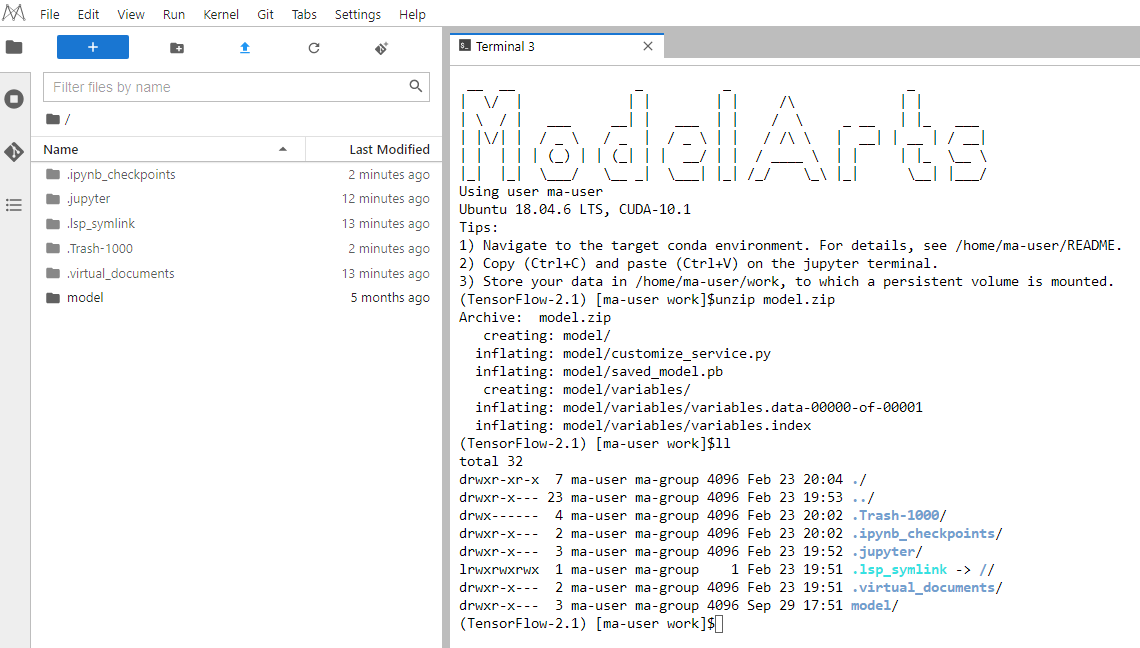Click '.Trash-1000/' entry in terminal listing
The width and height of the screenshot is (1140, 648).
tap(899, 516)
